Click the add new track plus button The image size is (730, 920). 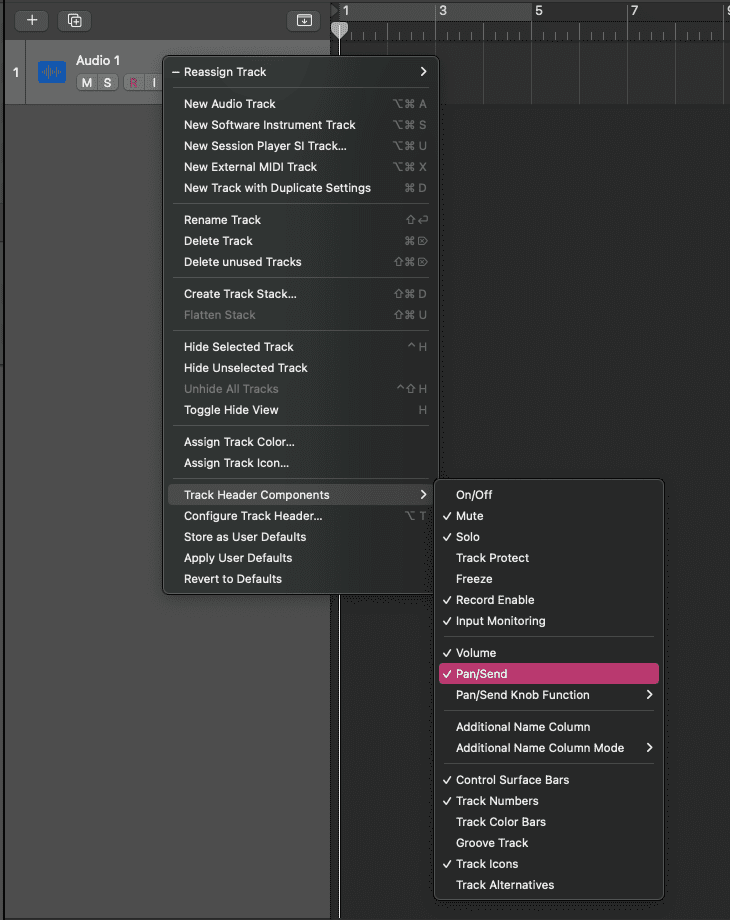point(32,20)
